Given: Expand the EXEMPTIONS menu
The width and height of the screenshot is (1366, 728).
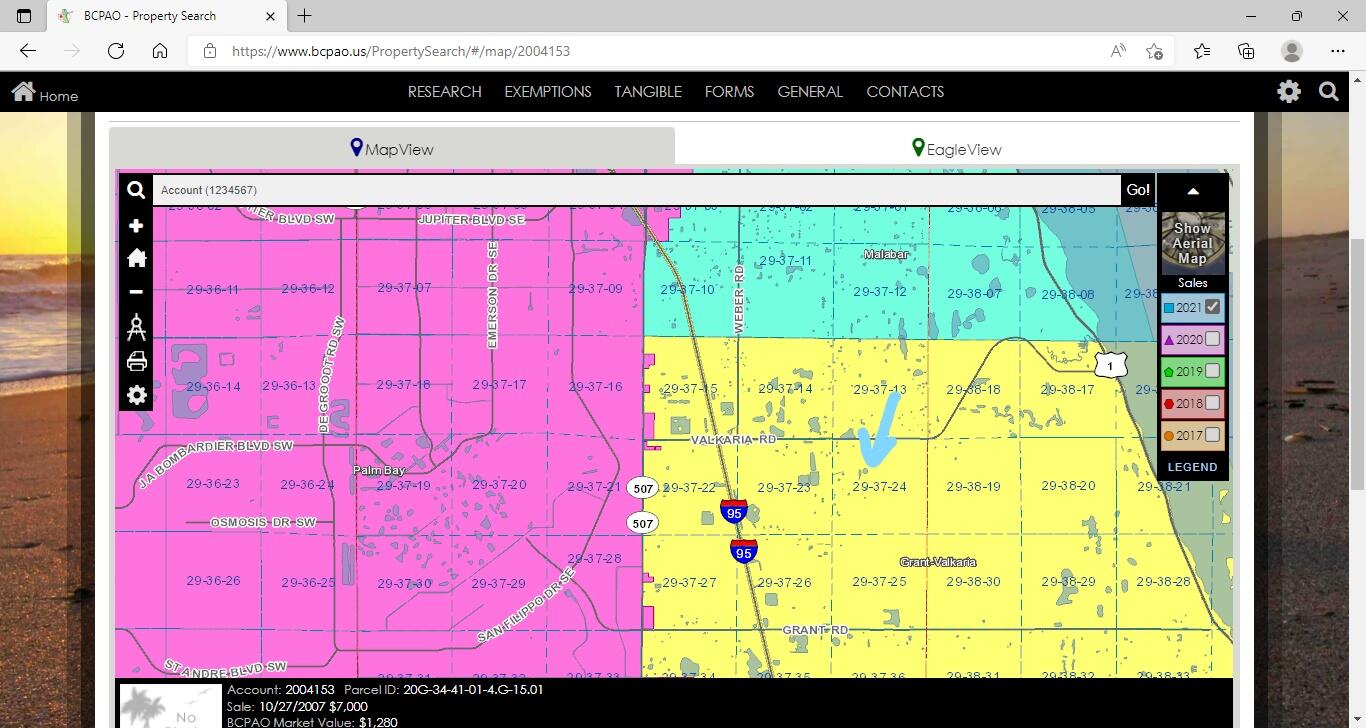Looking at the screenshot, I should [547, 92].
